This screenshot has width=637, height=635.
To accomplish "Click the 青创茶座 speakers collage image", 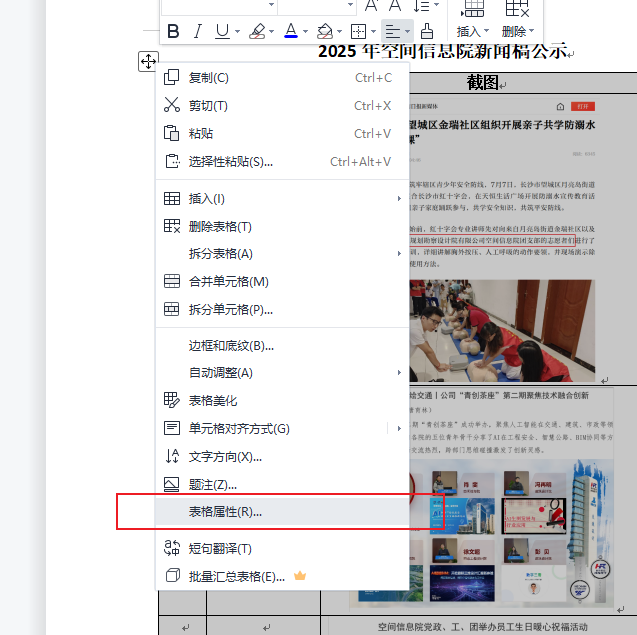I will click(x=511, y=535).
